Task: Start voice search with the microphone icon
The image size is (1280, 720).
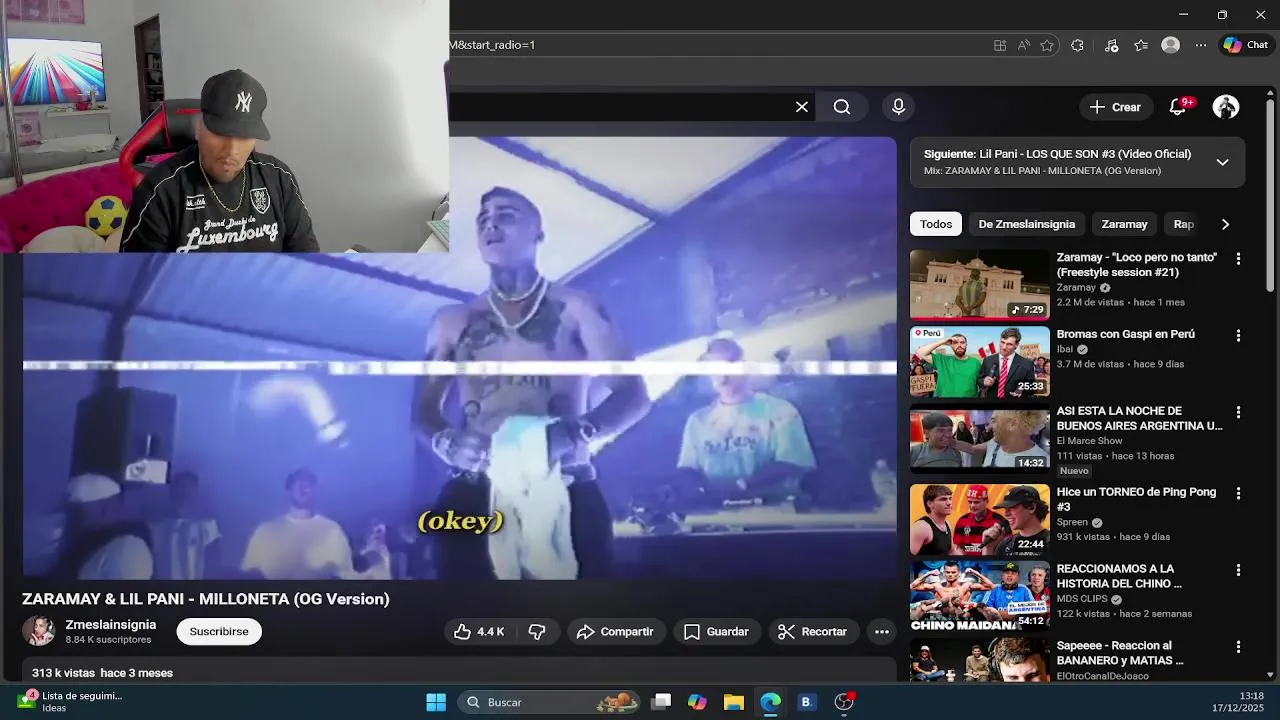Action: 898,107
